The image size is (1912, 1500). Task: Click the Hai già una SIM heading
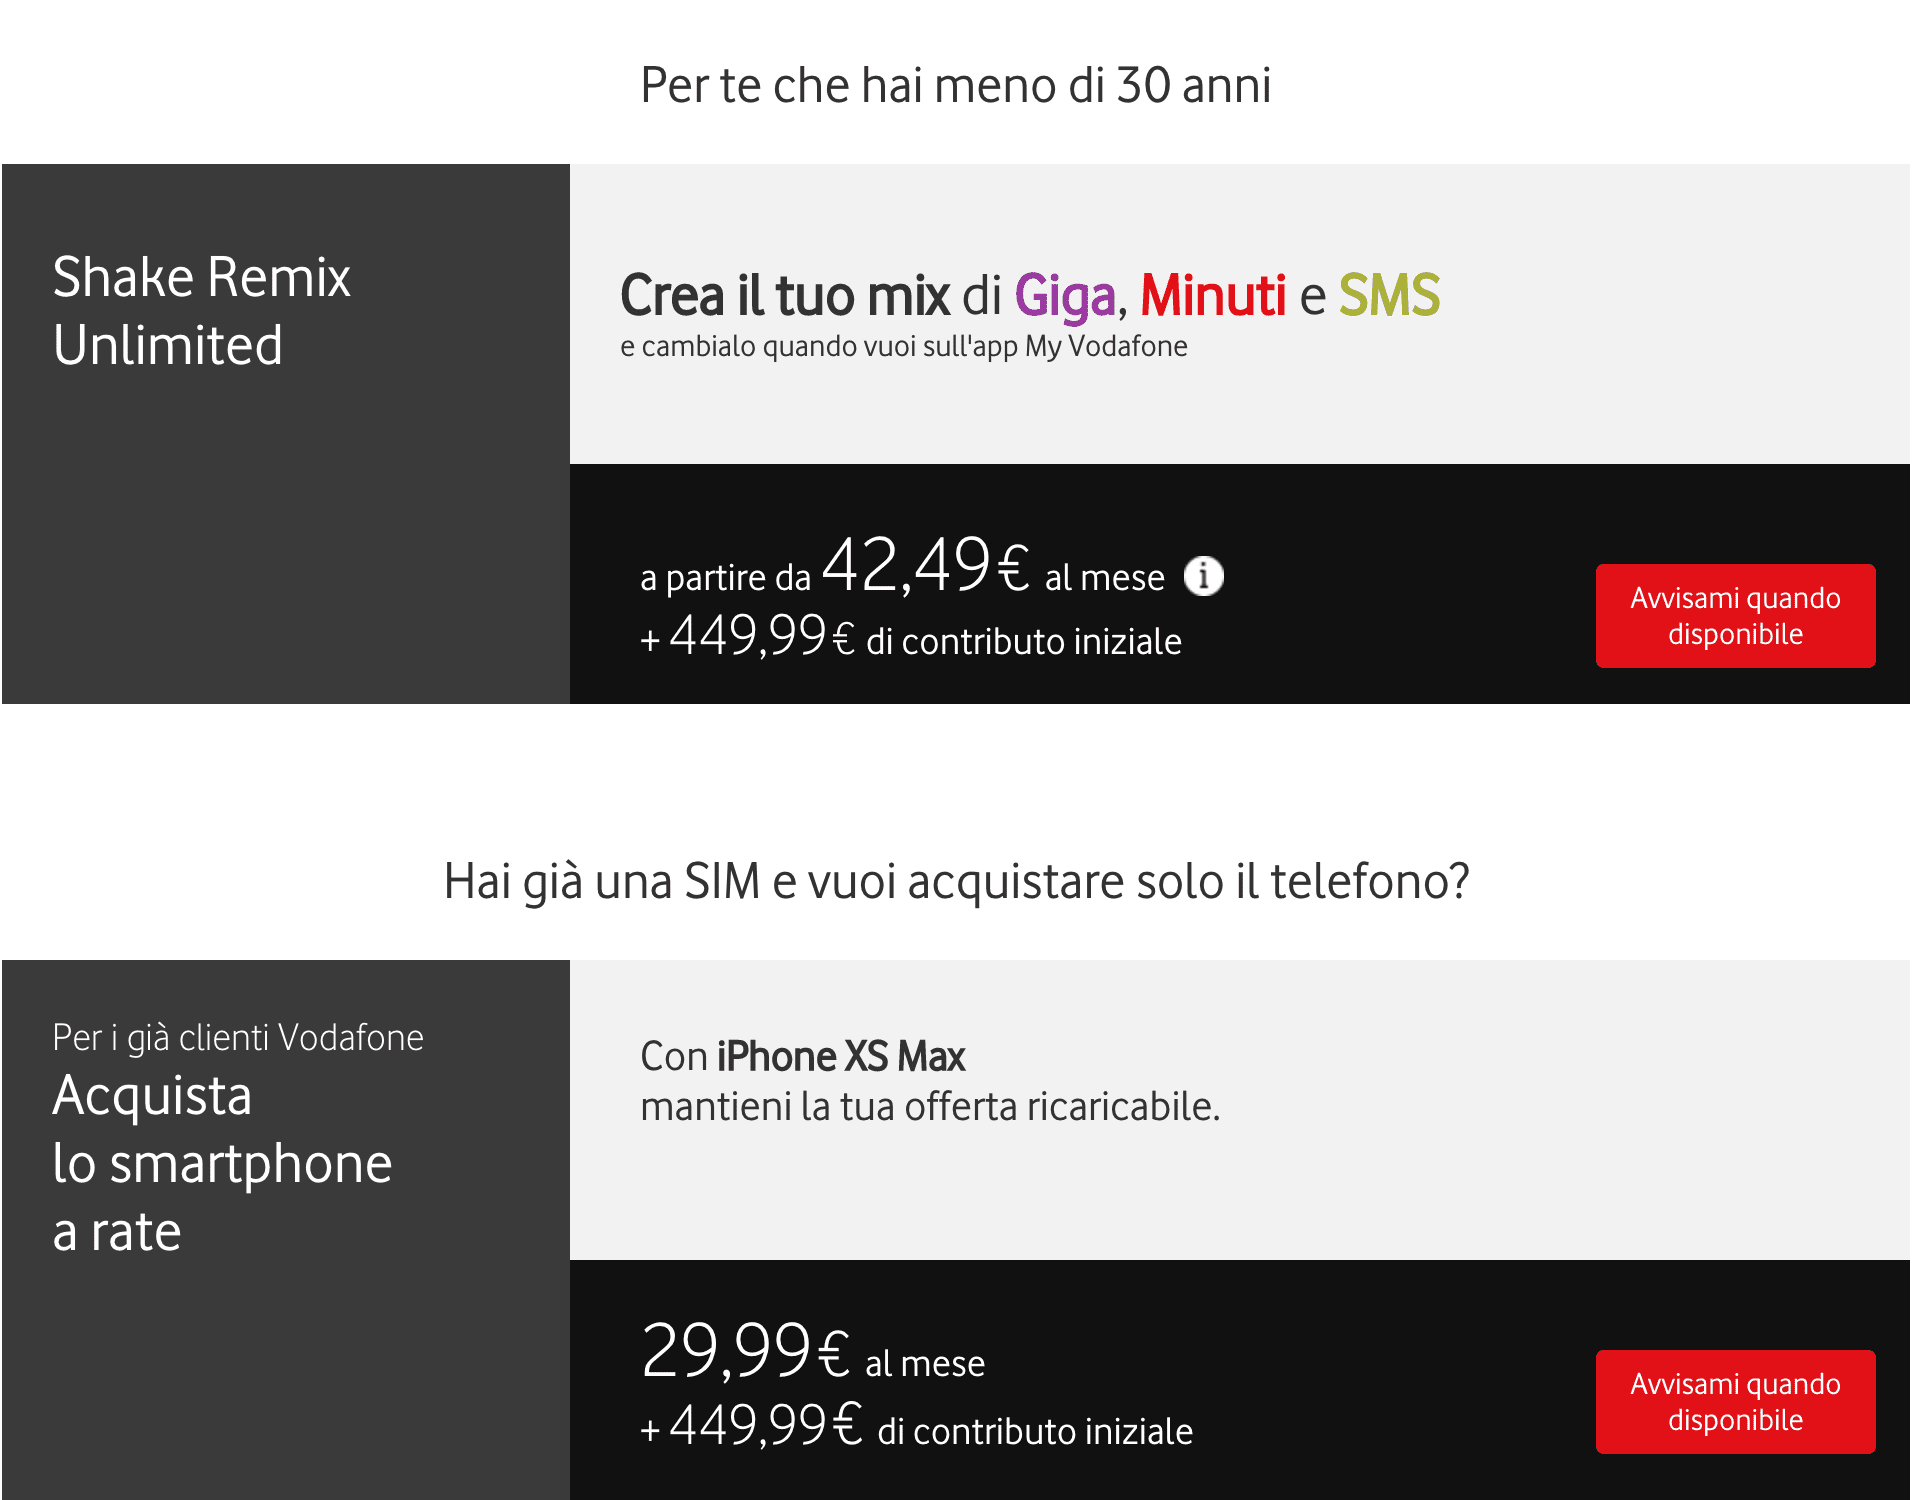coord(956,882)
